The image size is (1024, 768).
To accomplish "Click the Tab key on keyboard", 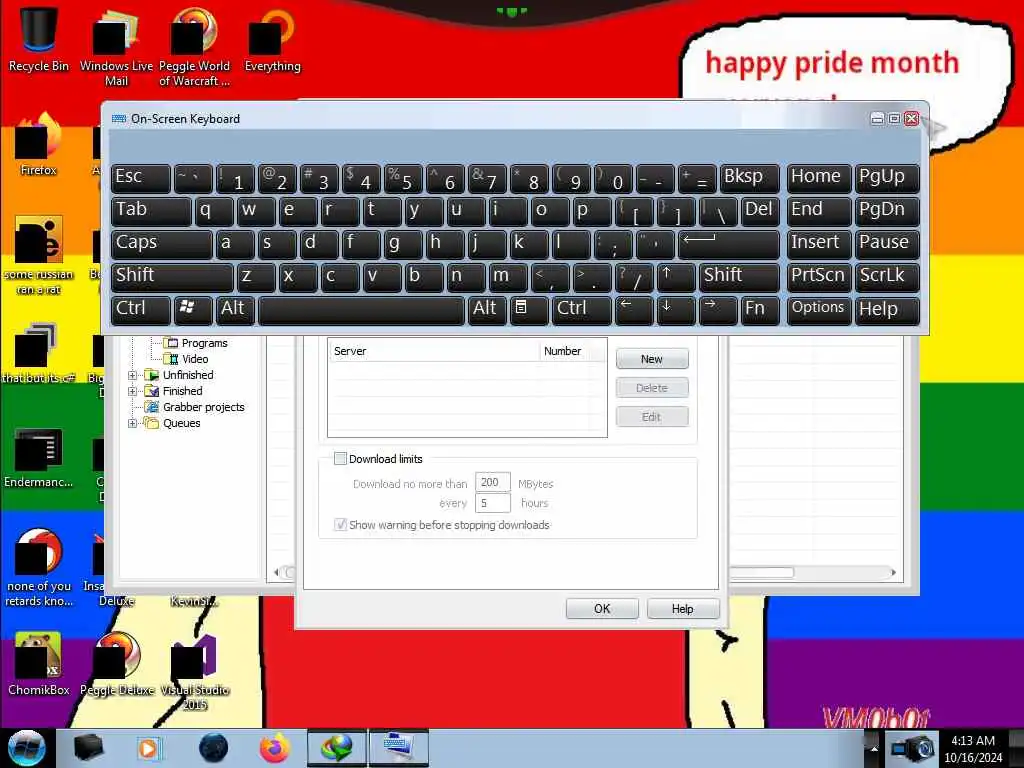I will click(151, 212).
